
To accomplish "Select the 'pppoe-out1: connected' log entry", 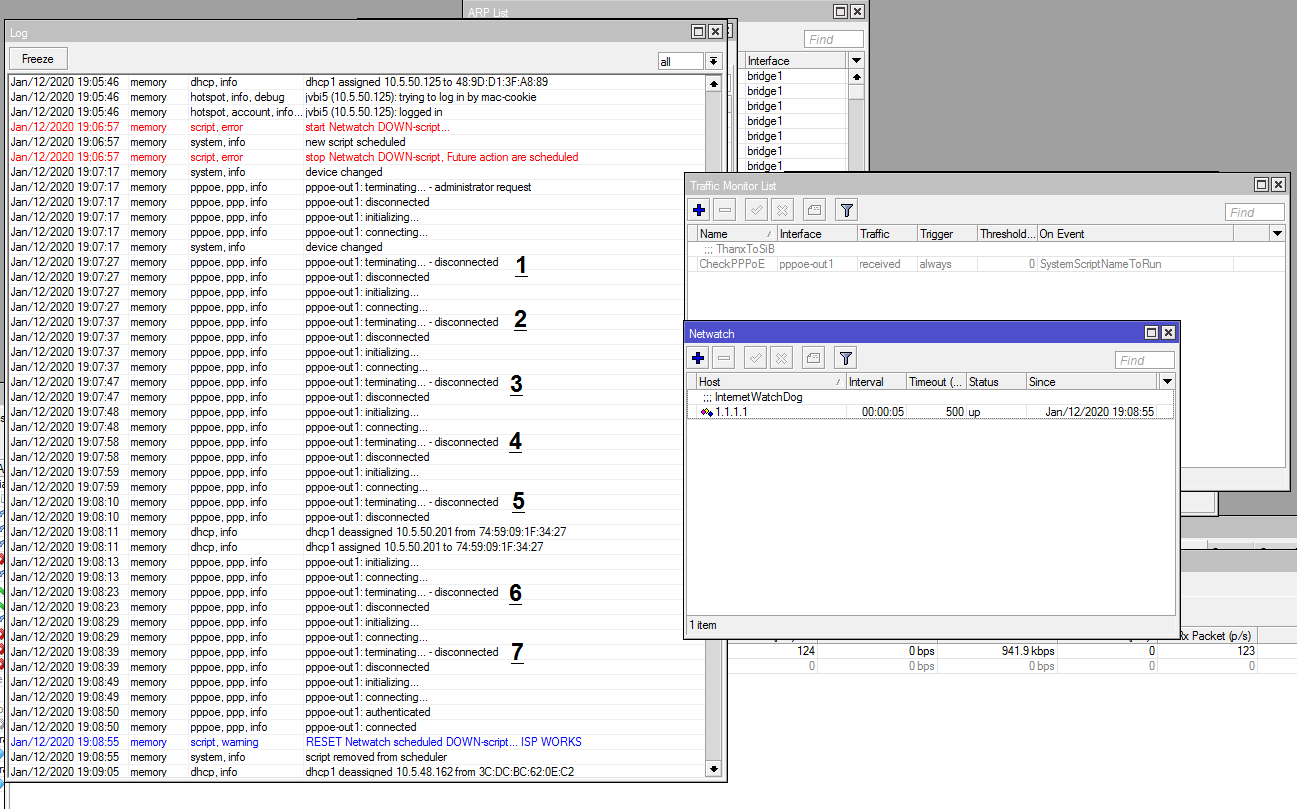I will [x=356, y=727].
